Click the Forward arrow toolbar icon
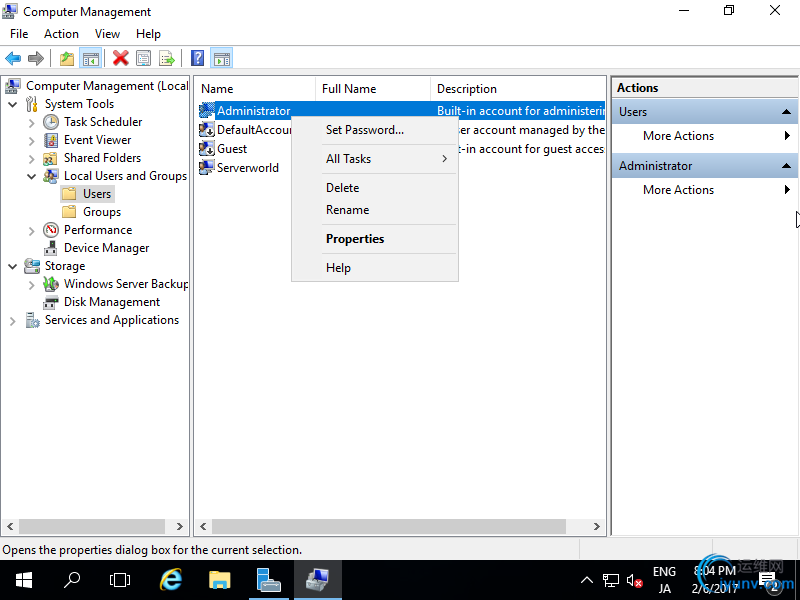Viewport: 800px width, 600px height. point(36,59)
